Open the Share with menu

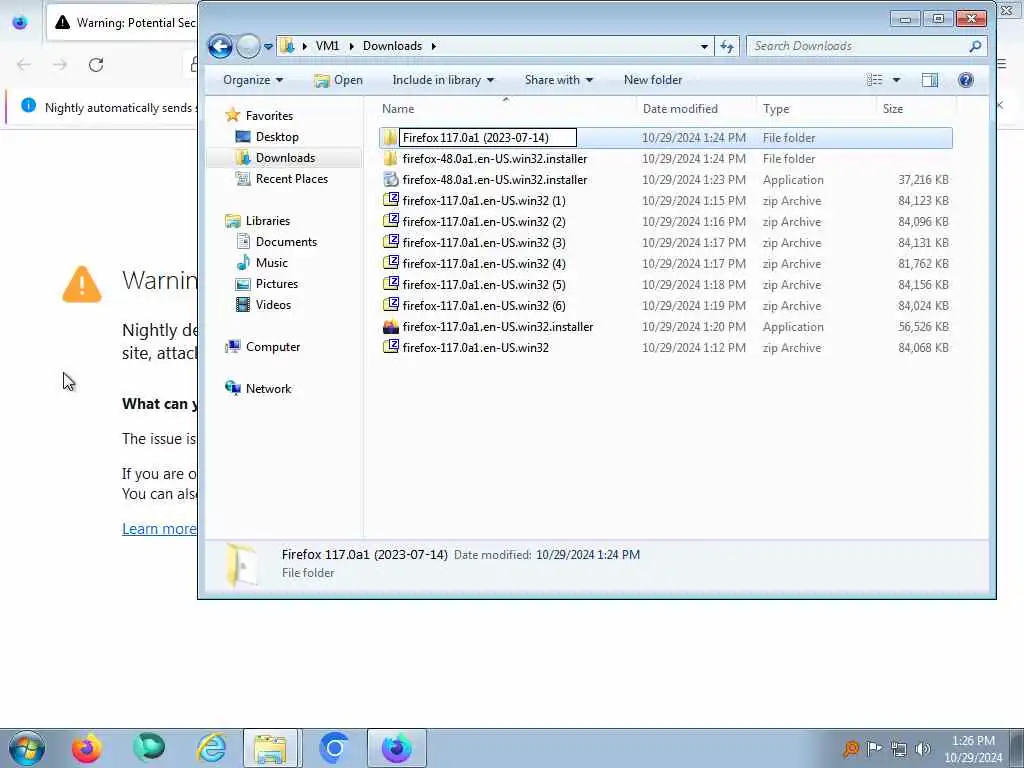tap(558, 80)
